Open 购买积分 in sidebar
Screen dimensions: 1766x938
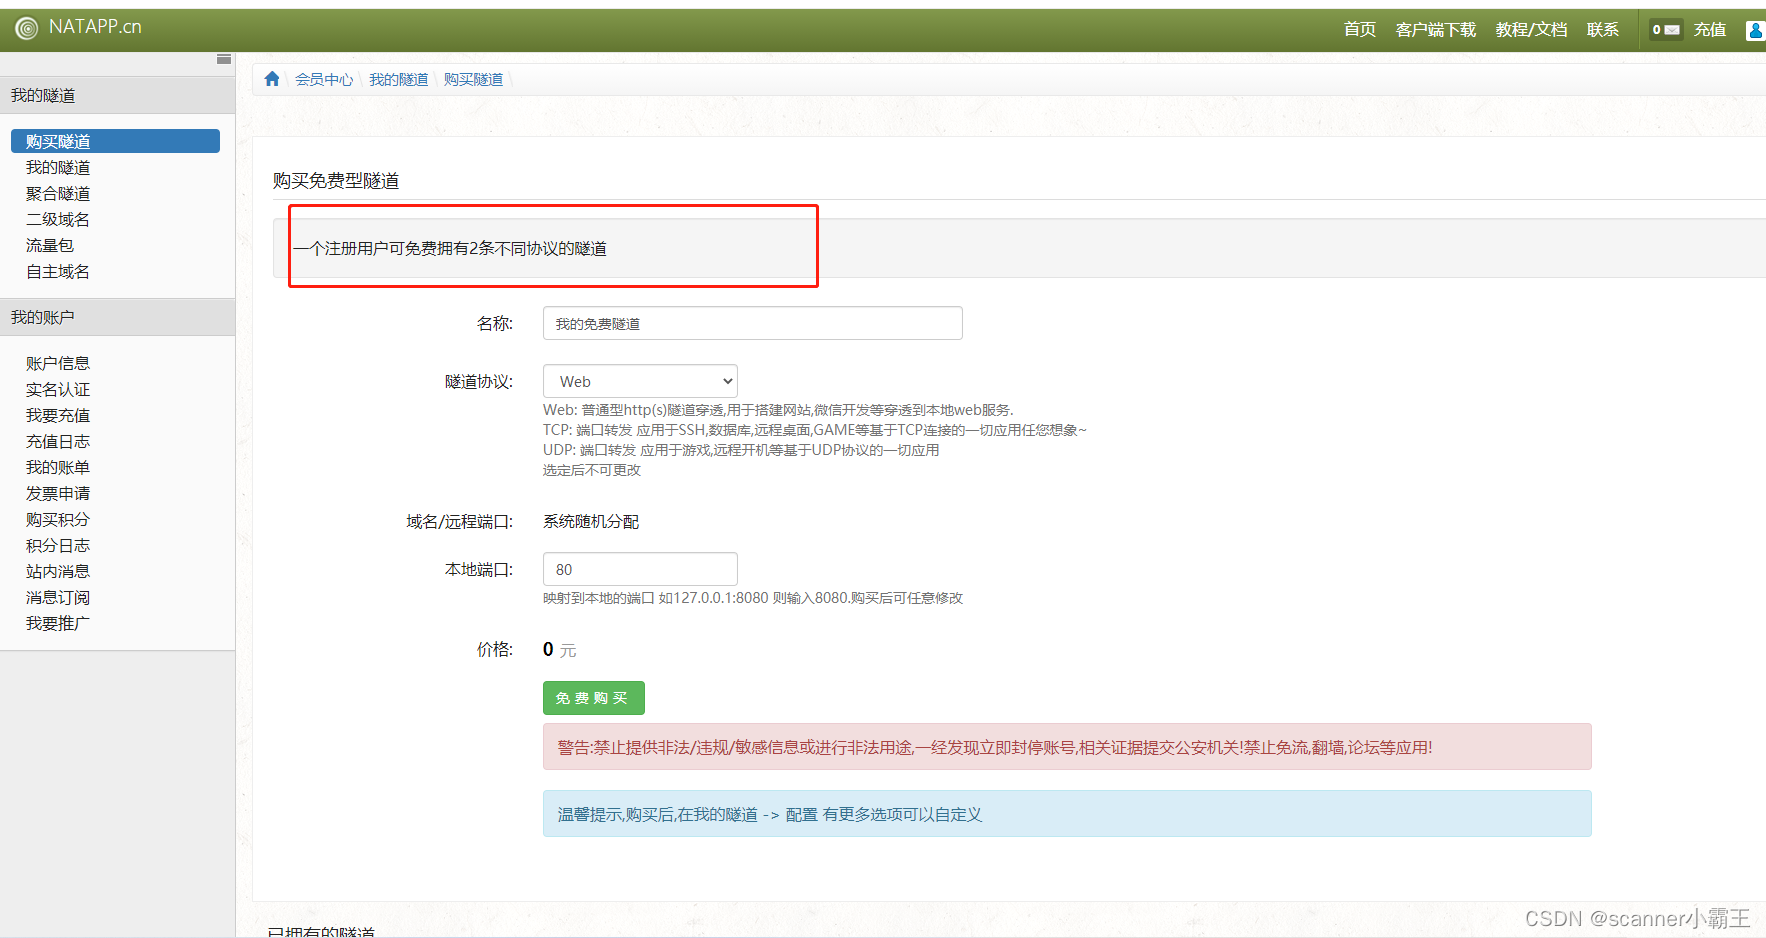click(x=58, y=519)
